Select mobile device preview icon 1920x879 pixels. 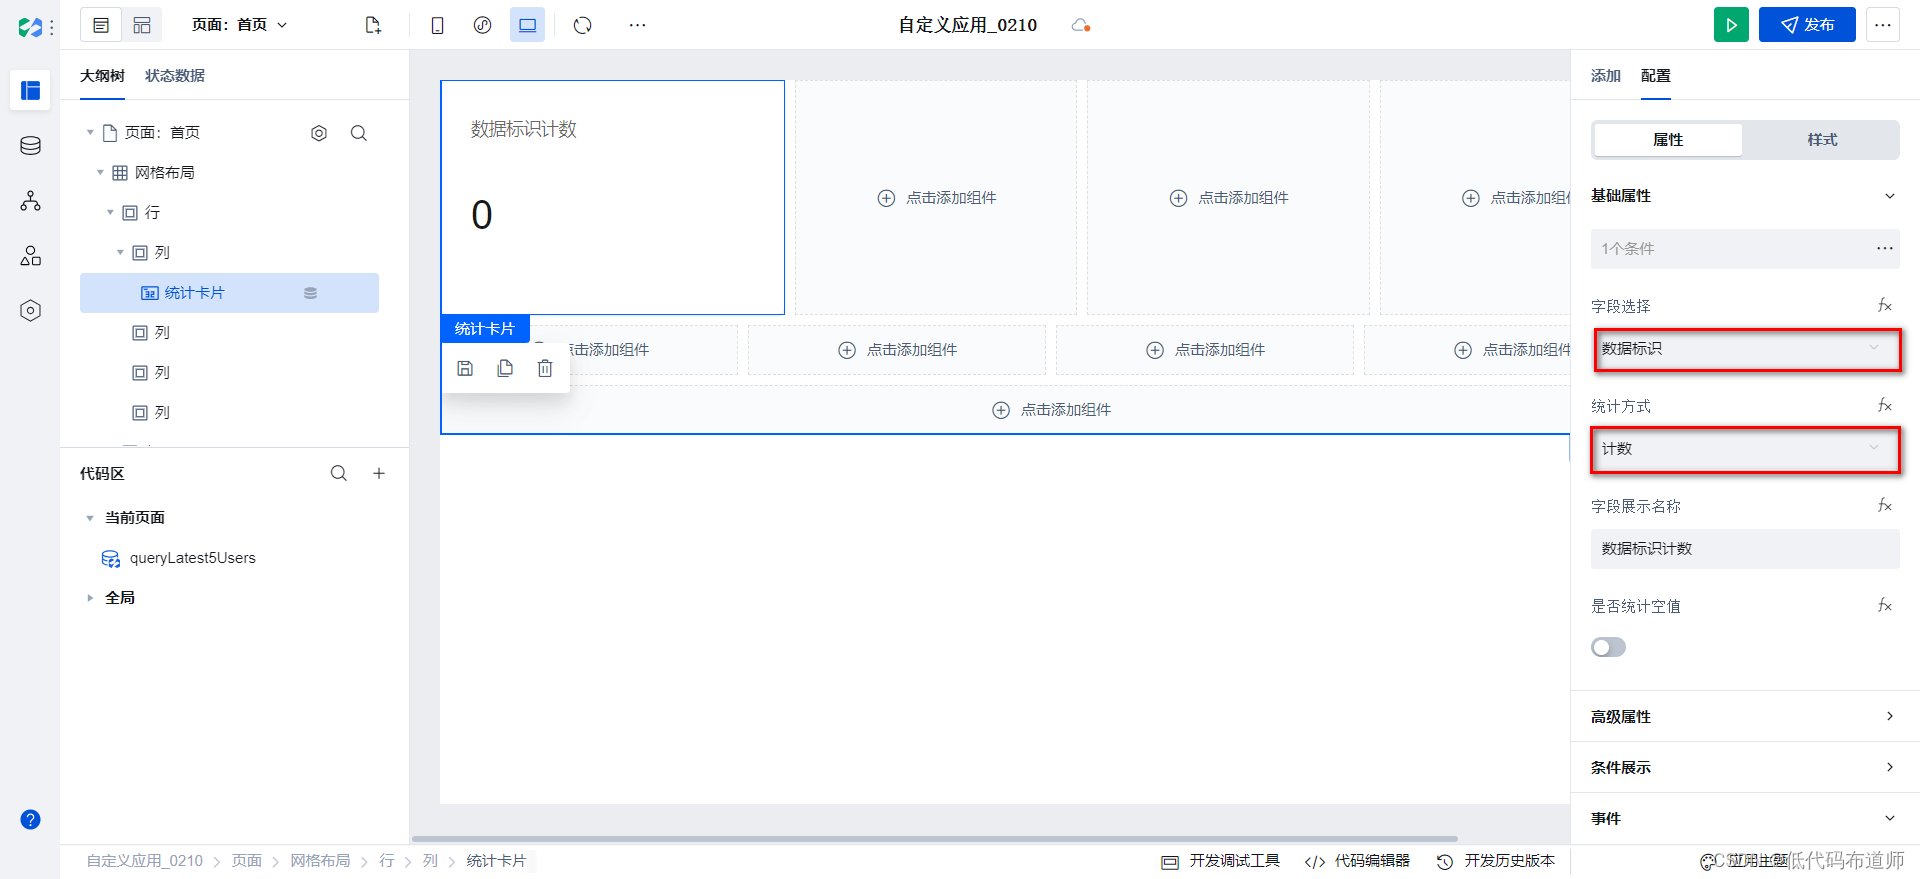[437, 25]
